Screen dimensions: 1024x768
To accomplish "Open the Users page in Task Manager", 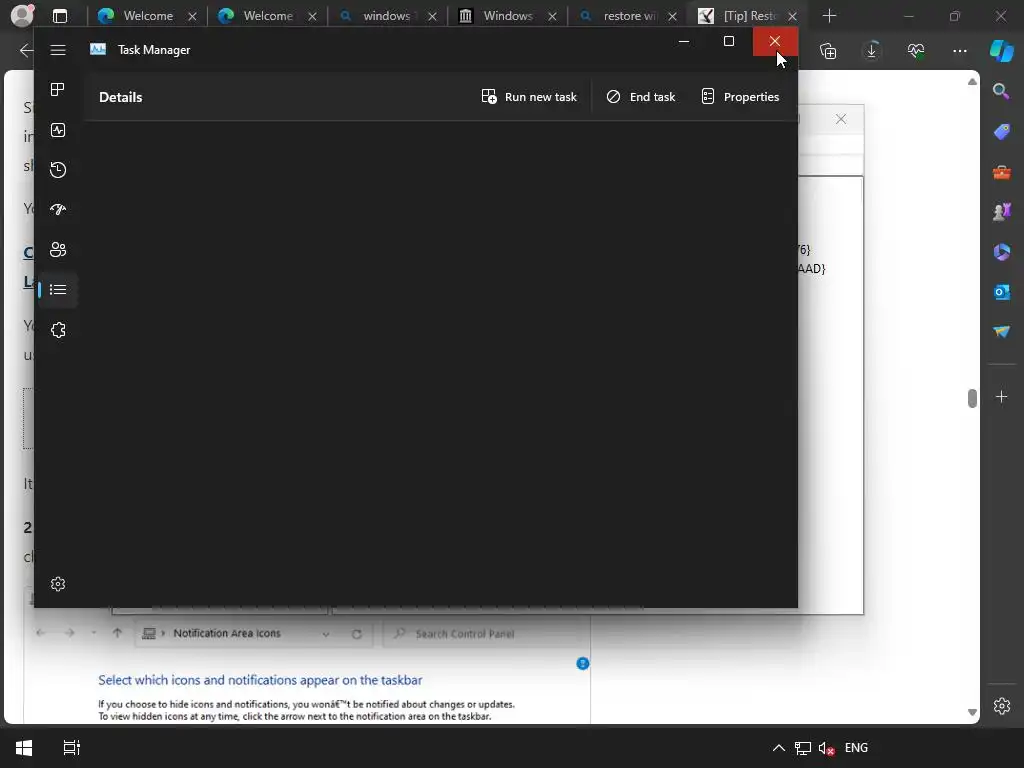I will (x=58, y=249).
